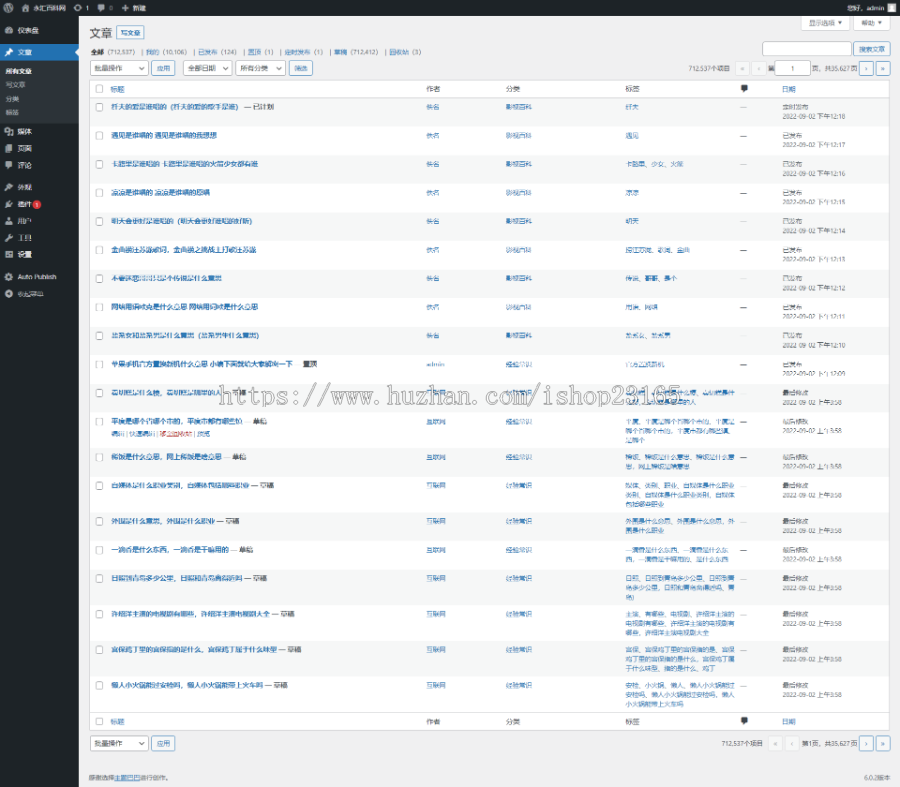900x787 pixels.
Task: Tick the select-all checkbox in table header
Action: click(x=99, y=89)
